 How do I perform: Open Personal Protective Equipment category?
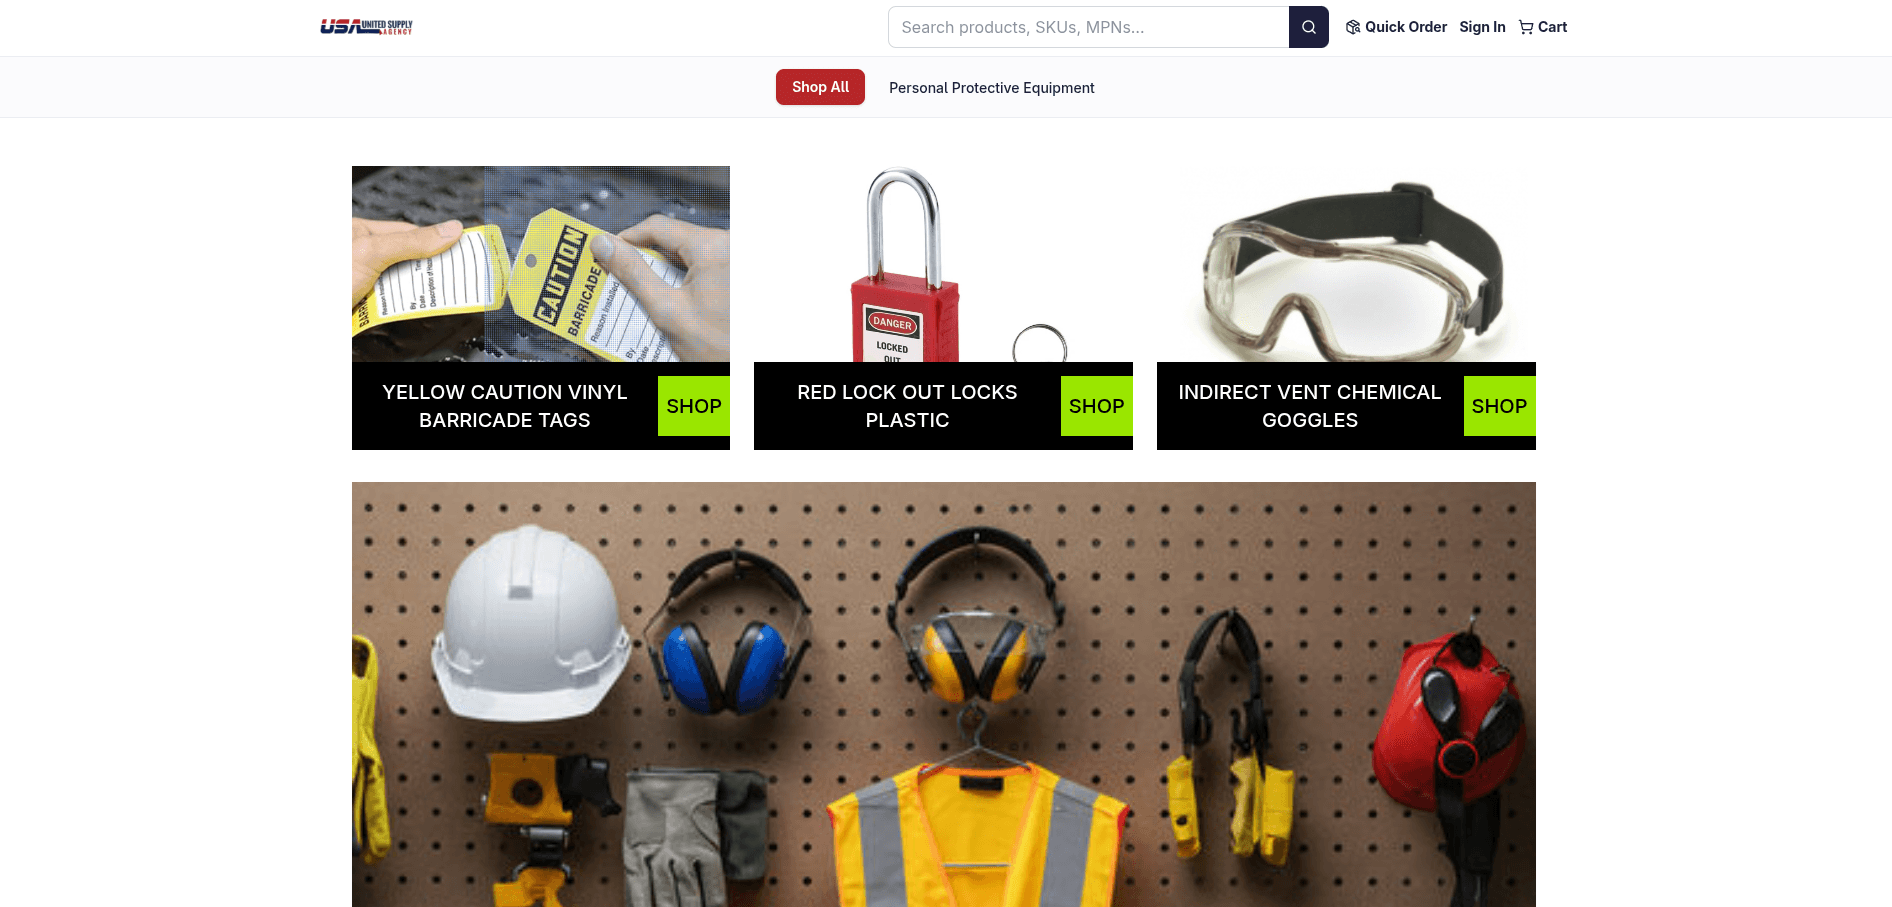point(991,88)
